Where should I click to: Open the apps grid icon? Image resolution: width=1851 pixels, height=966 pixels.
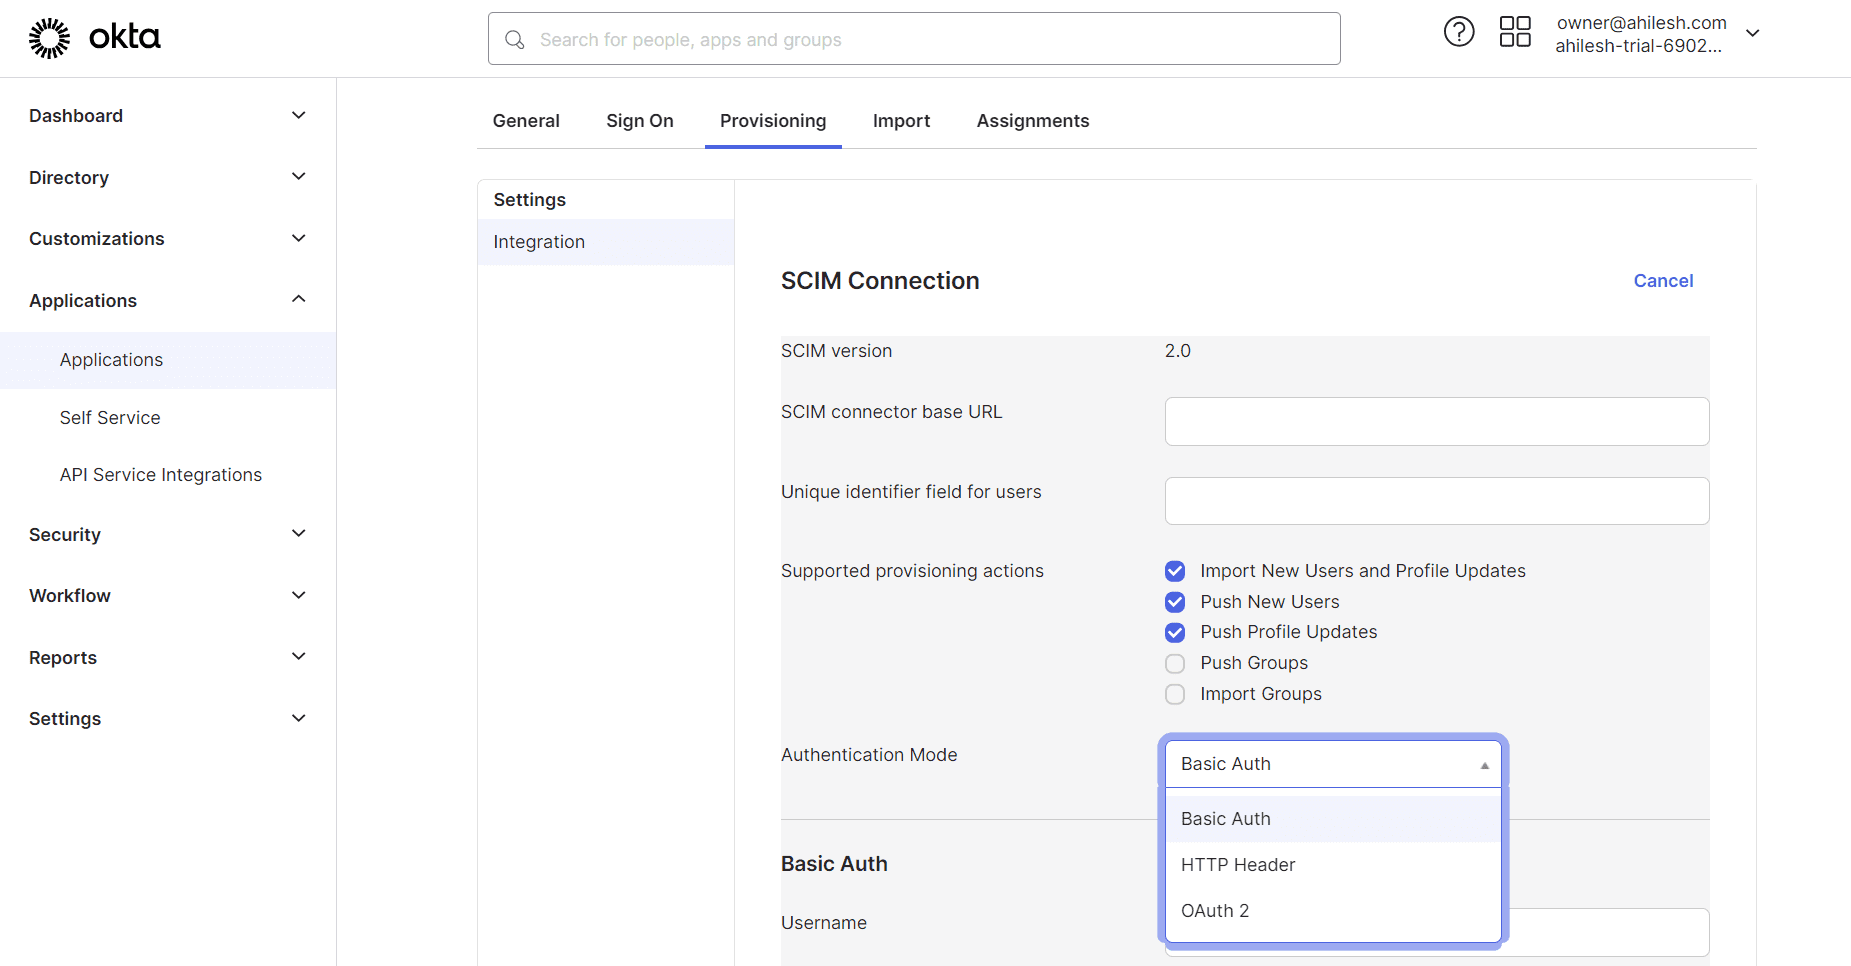coord(1515,32)
